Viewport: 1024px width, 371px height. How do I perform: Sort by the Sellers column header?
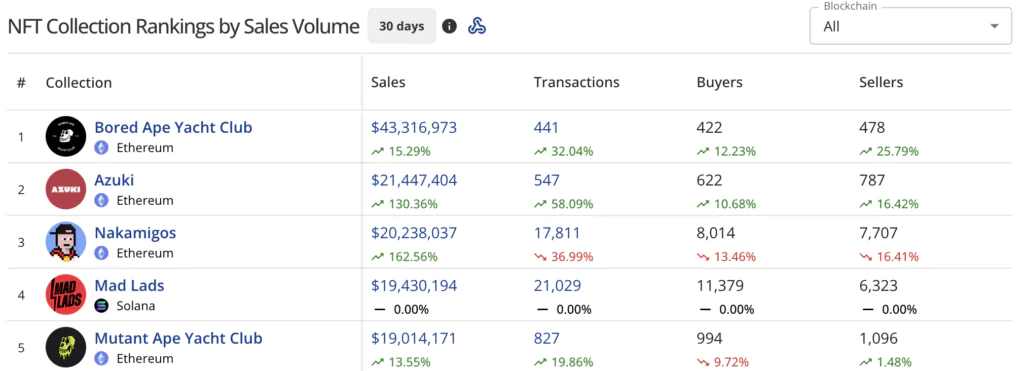pyautogui.click(x=881, y=82)
